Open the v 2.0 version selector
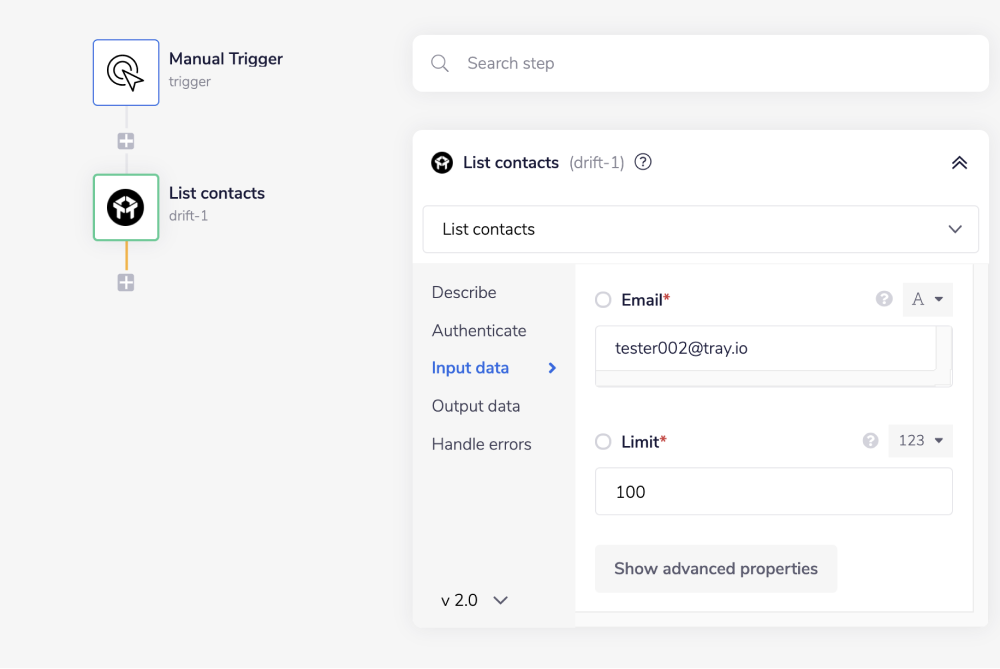 (x=475, y=600)
